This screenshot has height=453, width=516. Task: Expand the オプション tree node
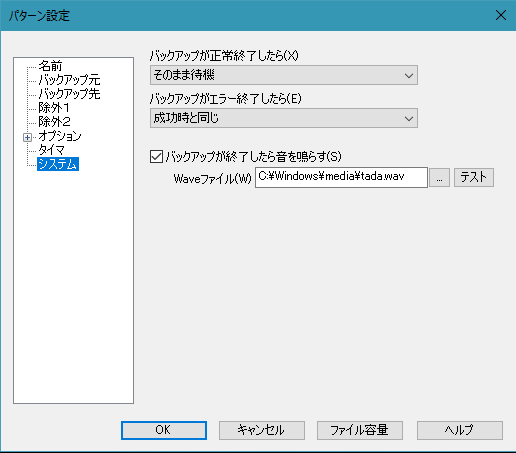[x=27, y=137]
